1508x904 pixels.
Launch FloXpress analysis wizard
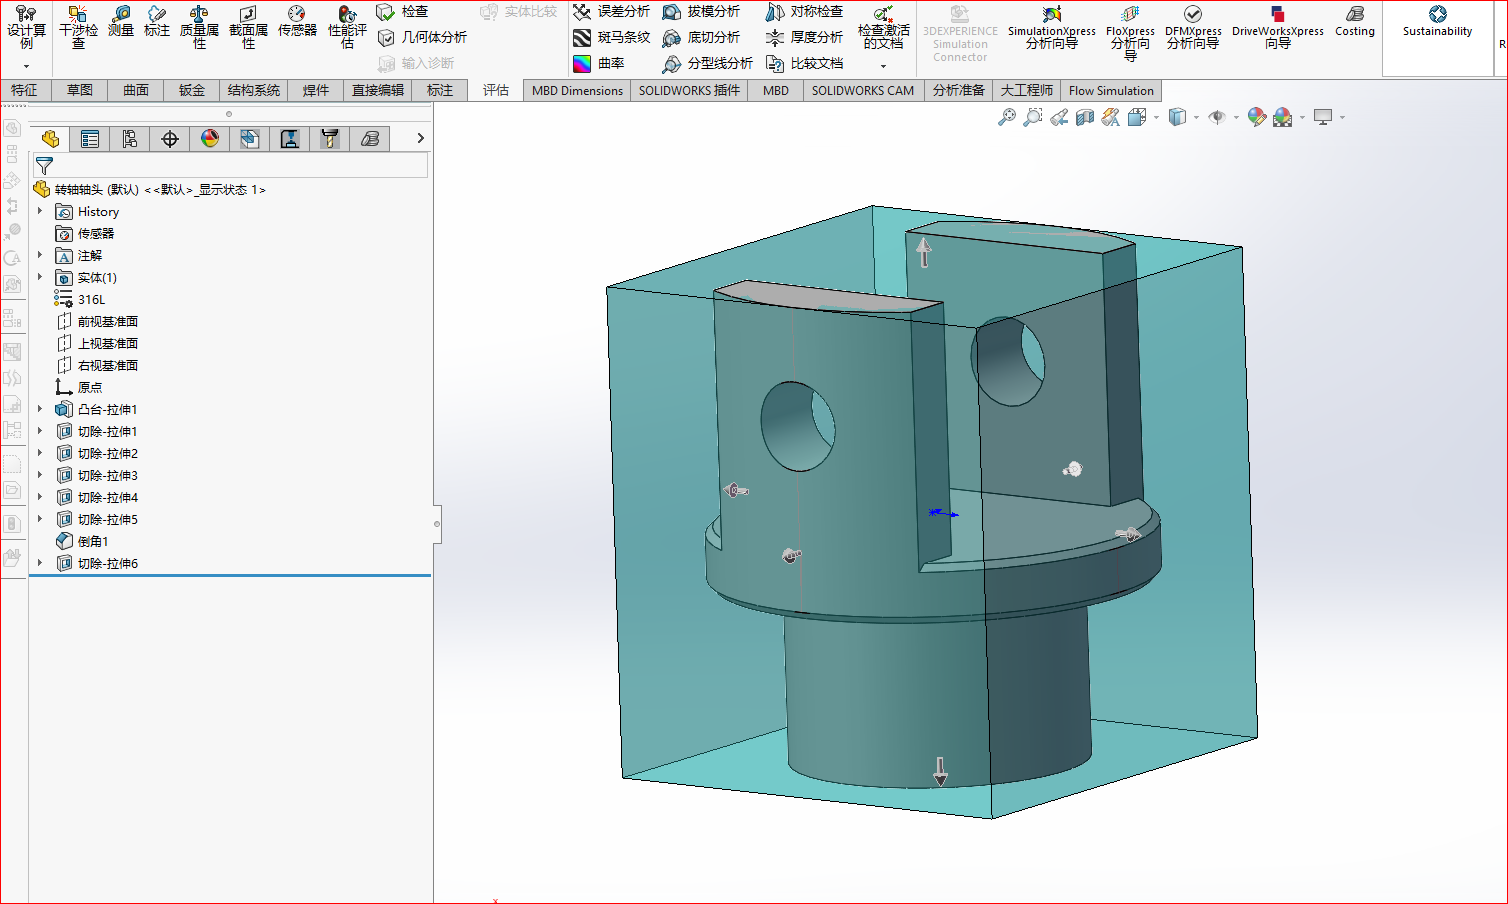click(x=1130, y=32)
